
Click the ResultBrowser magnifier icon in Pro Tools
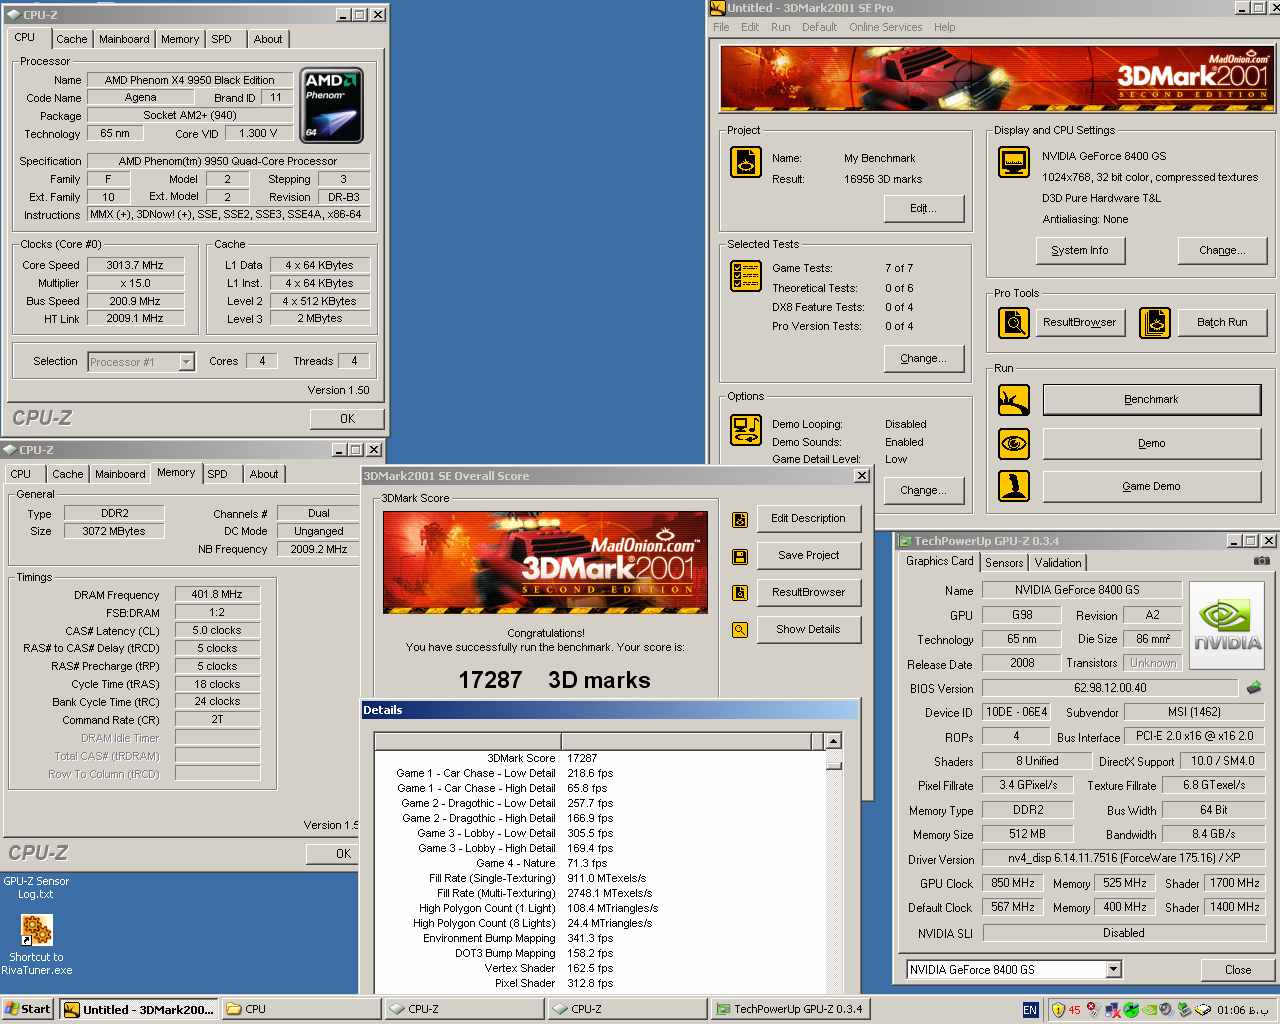pos(1014,323)
